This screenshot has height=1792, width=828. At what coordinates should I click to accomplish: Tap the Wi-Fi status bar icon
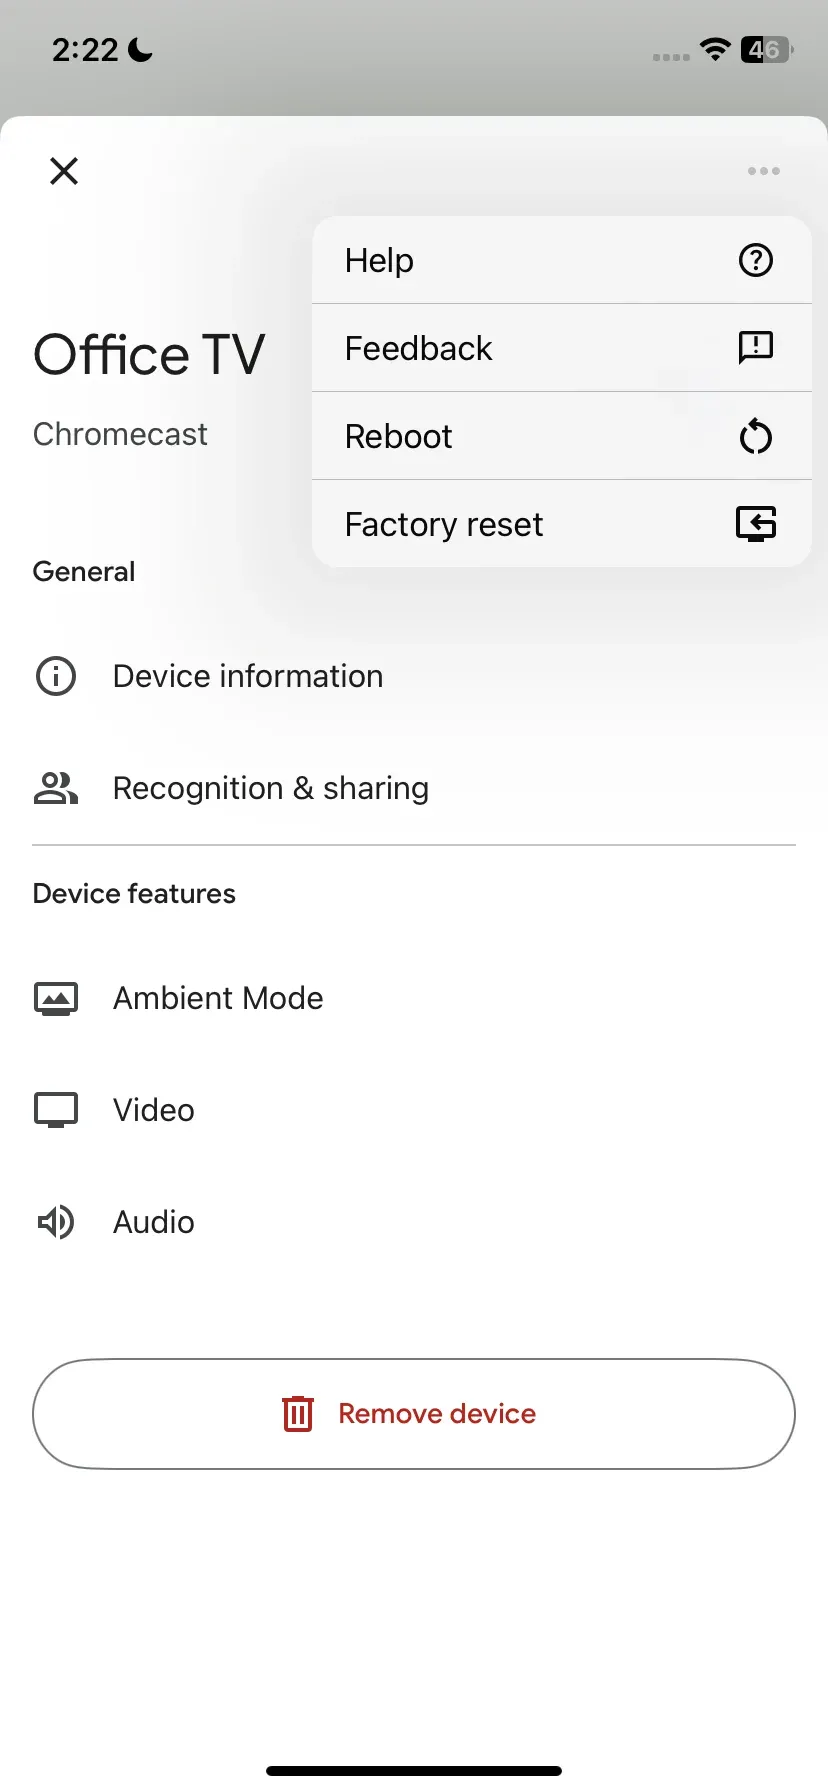click(715, 49)
